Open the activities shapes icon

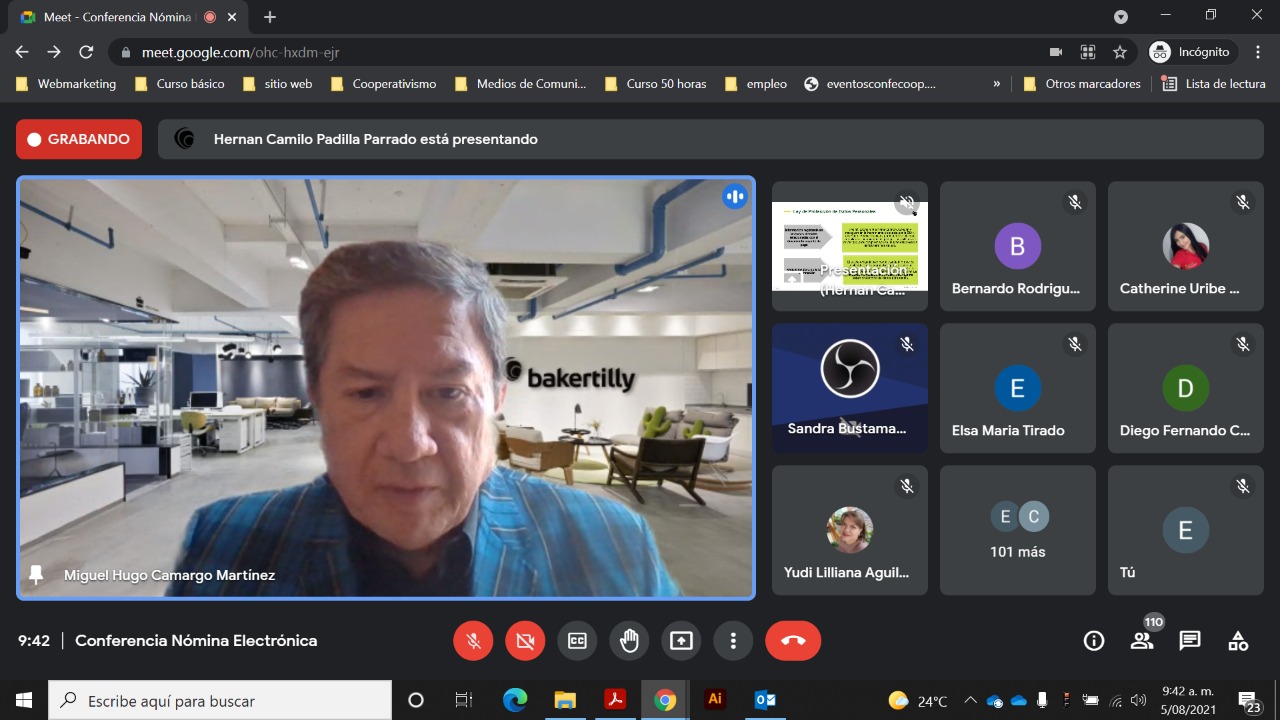pyautogui.click(x=1238, y=641)
